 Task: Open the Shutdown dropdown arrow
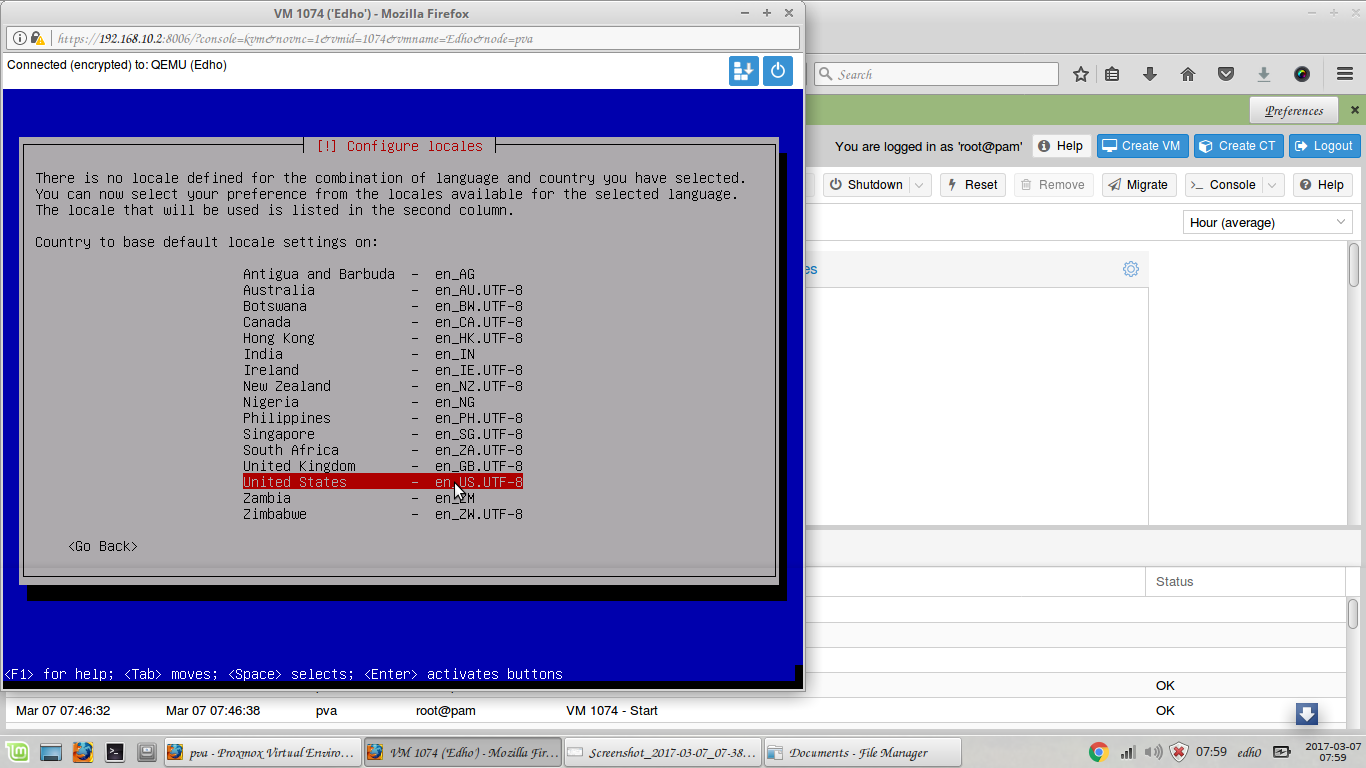(919, 184)
